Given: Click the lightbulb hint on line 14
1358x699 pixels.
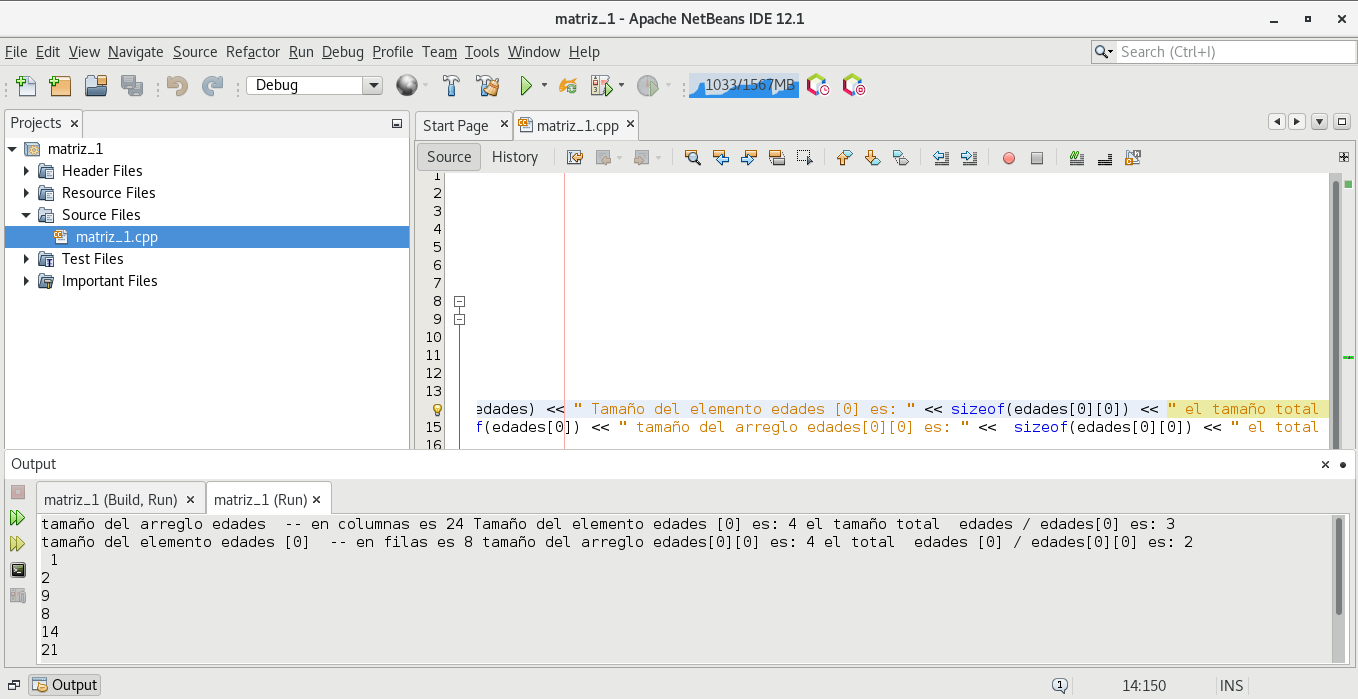Looking at the screenshot, I should 437,409.
